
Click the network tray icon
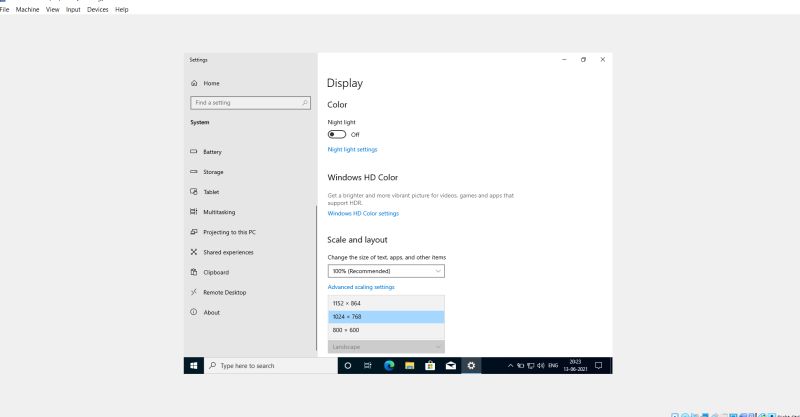531,365
